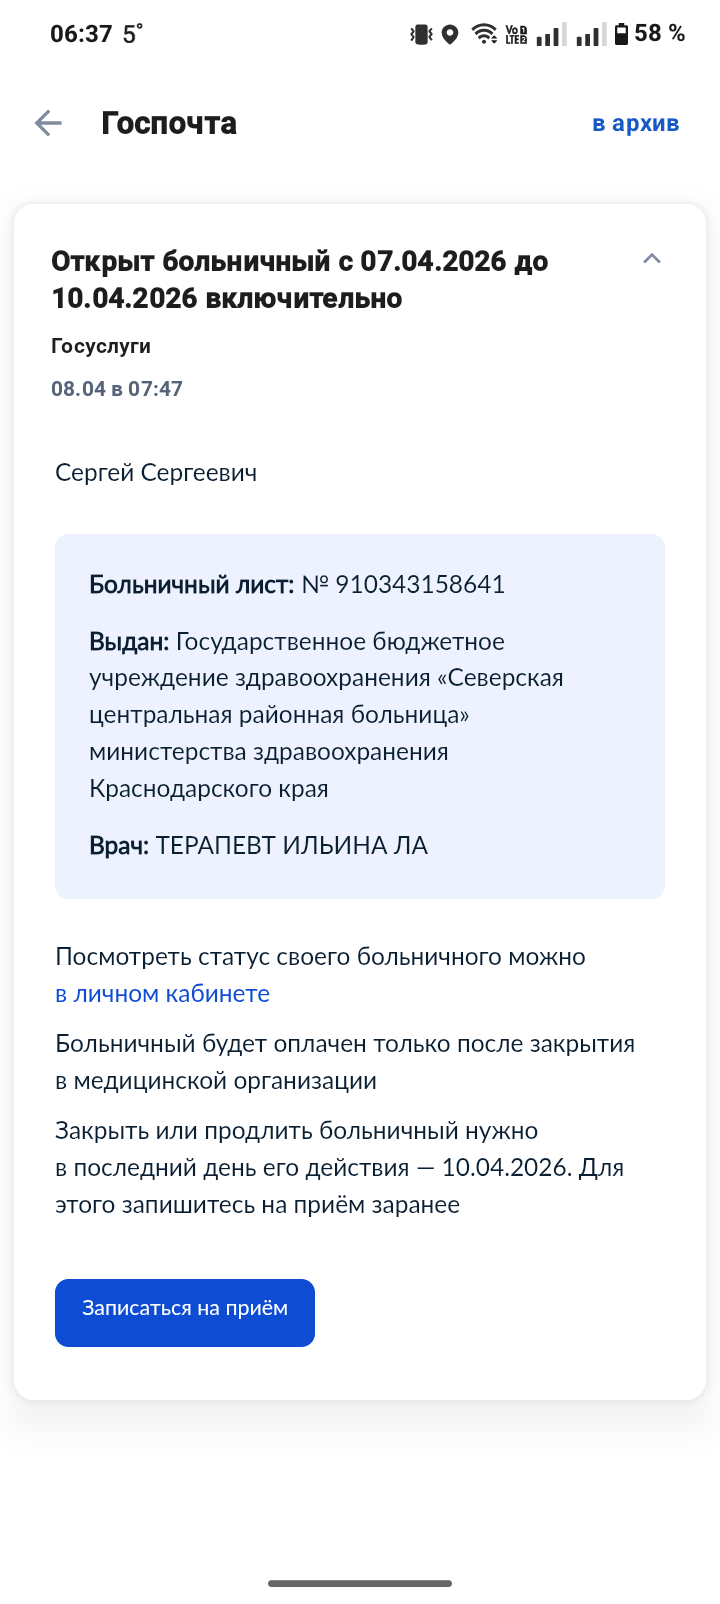This screenshot has width=720, height=1604.
Task: Tap the vibrate mode status icon
Action: tap(421, 35)
